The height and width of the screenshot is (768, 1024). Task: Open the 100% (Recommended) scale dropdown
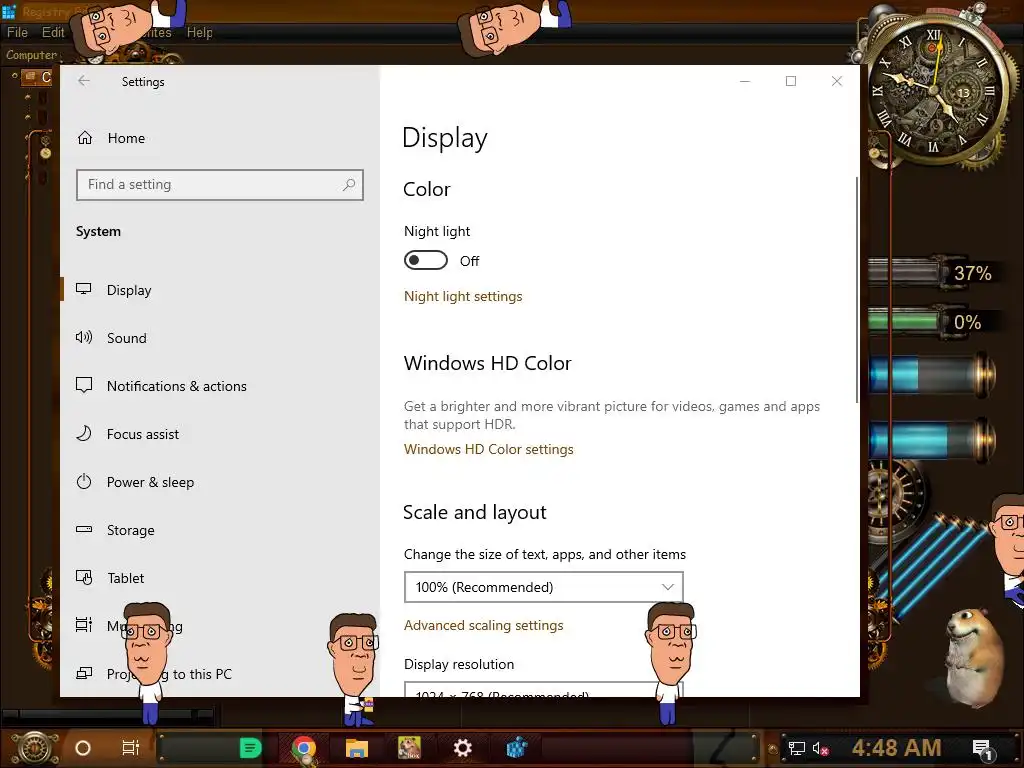pos(543,587)
